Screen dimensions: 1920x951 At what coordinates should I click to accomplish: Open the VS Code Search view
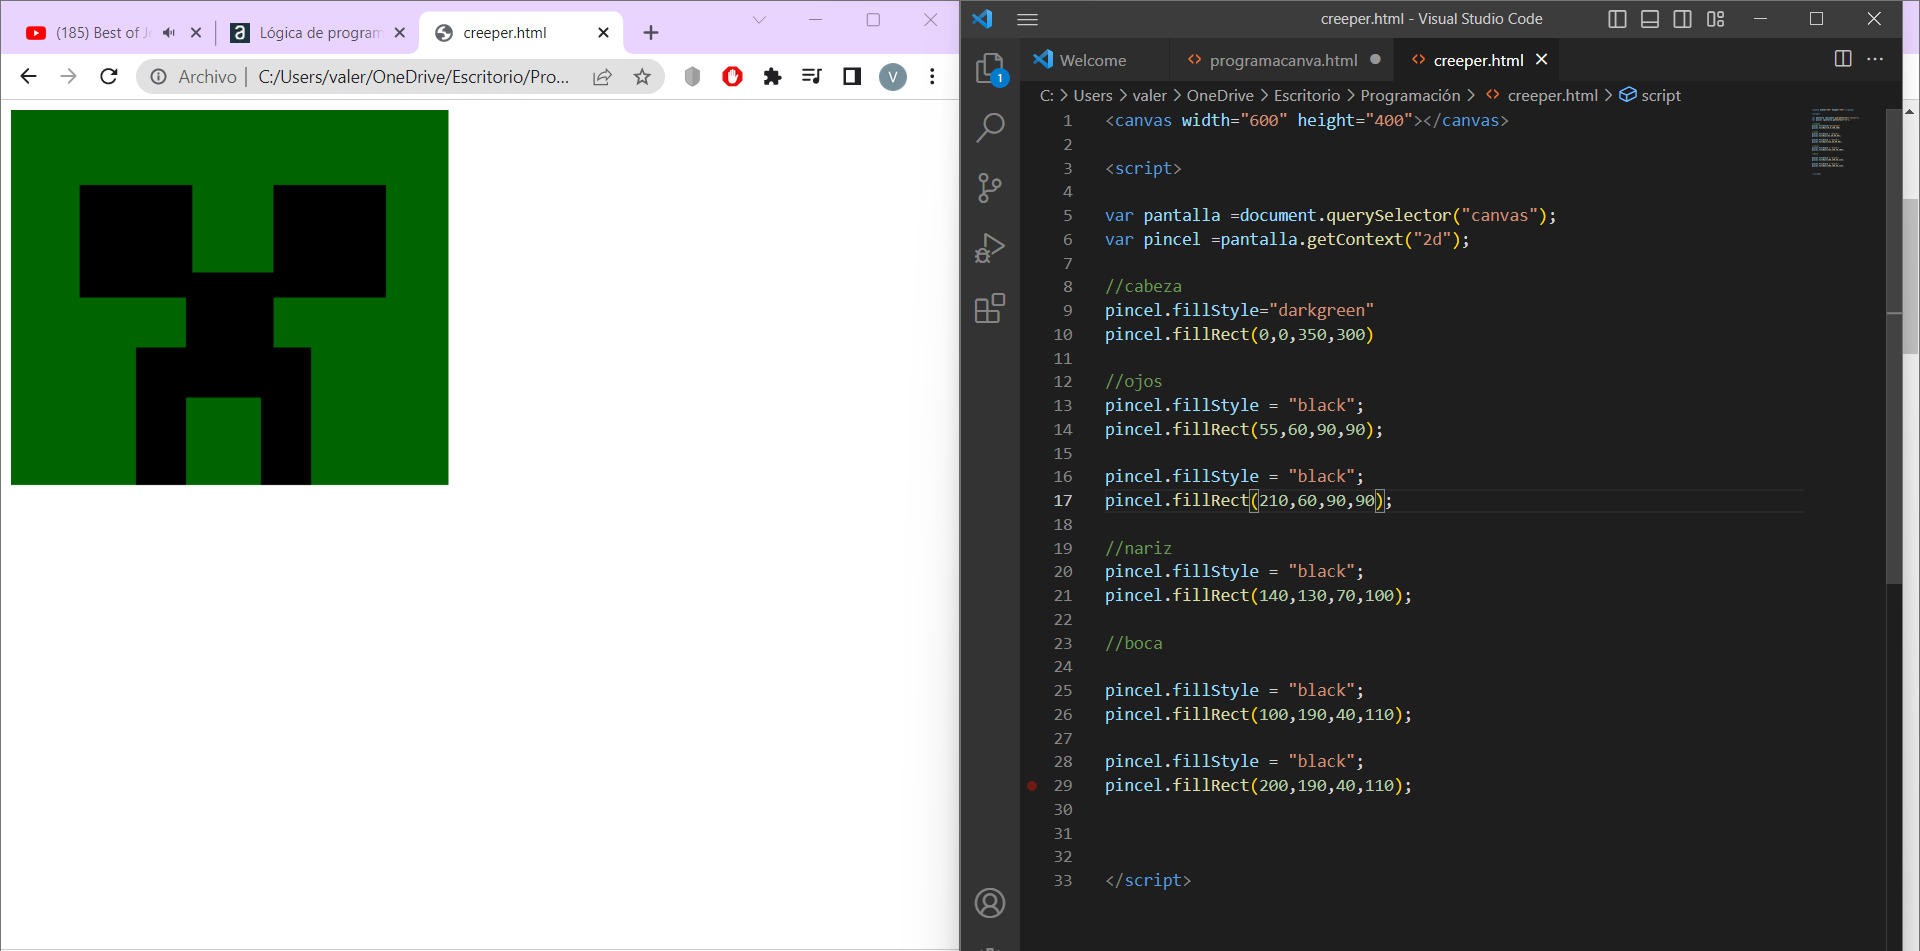[990, 127]
